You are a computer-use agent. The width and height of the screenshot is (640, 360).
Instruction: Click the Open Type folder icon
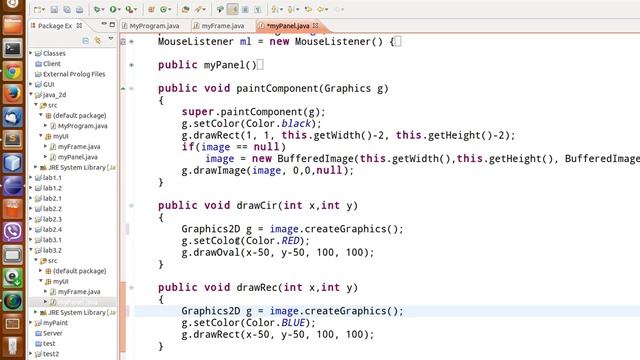point(185,9)
